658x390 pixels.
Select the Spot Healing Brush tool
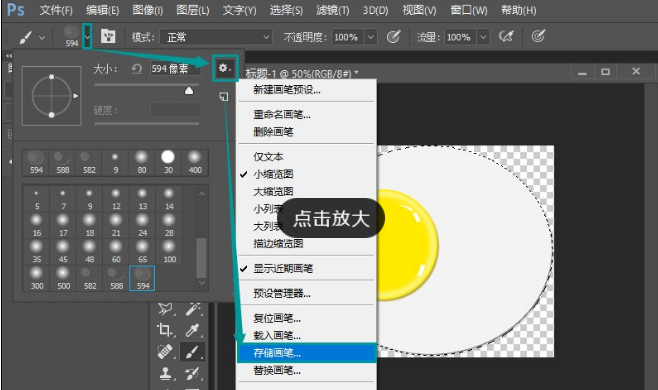click(164, 352)
